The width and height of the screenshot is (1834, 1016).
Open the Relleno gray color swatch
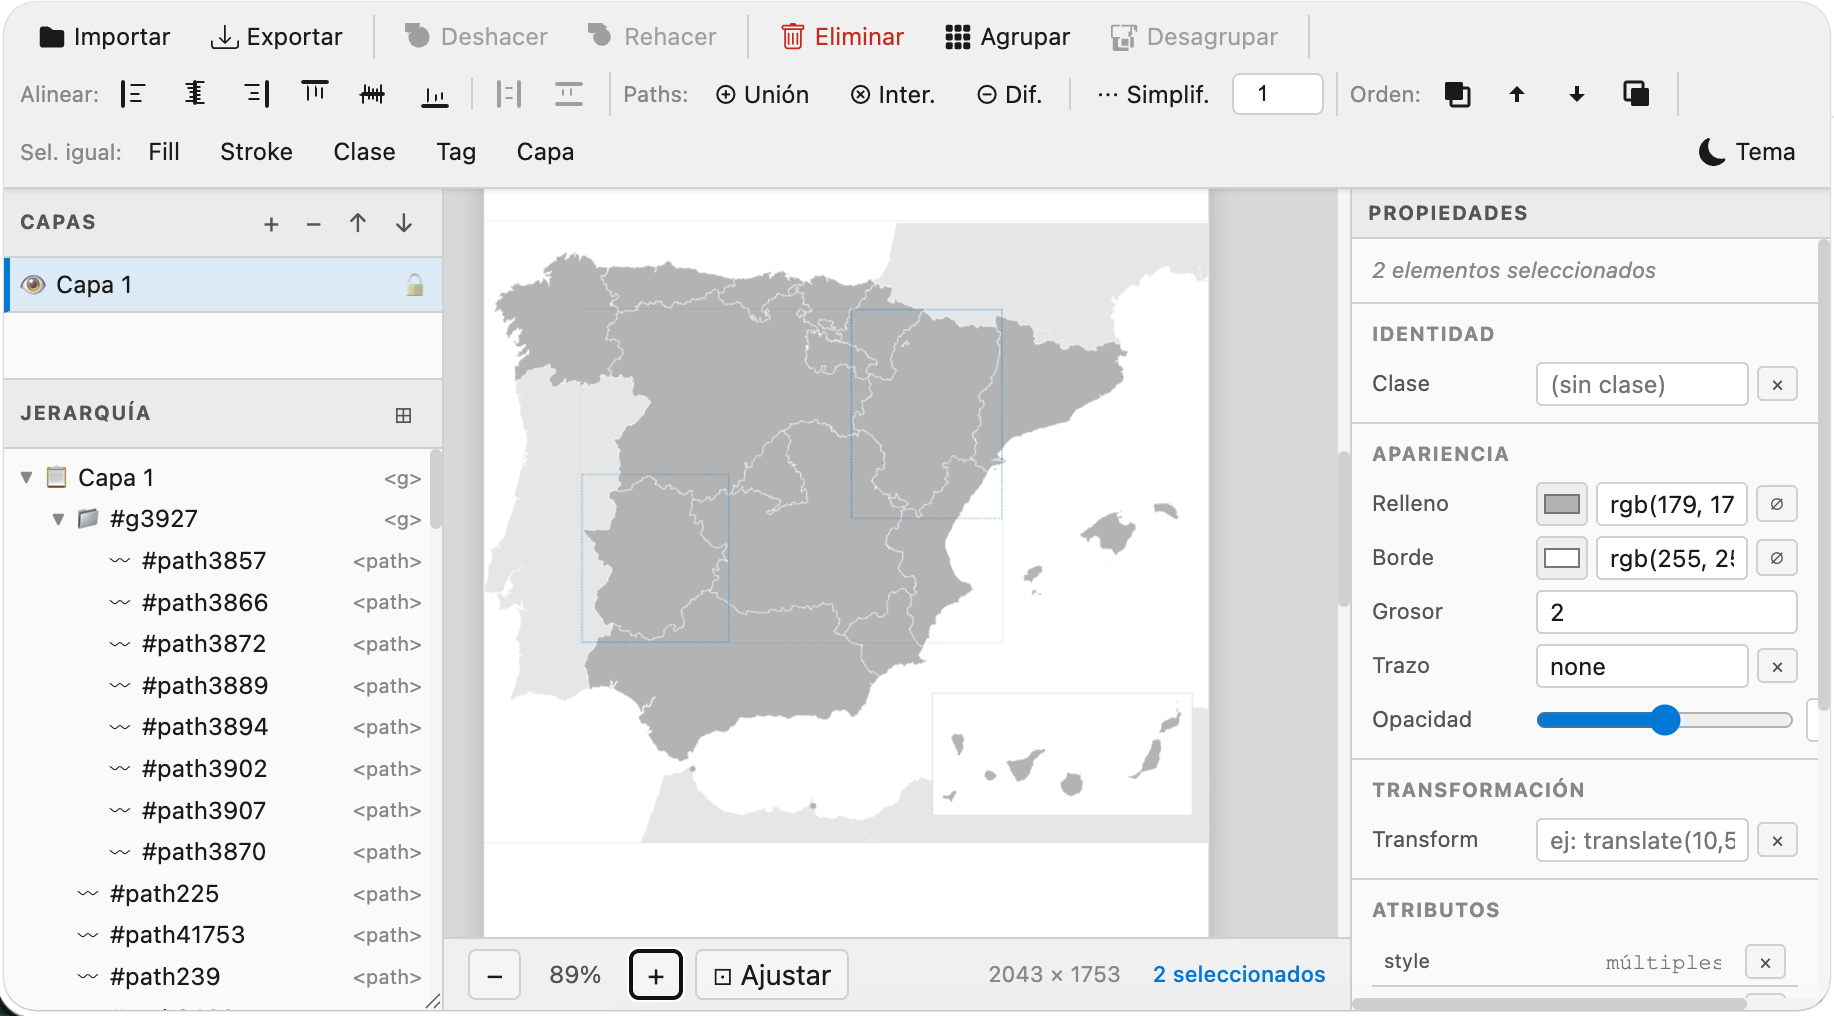1562,504
